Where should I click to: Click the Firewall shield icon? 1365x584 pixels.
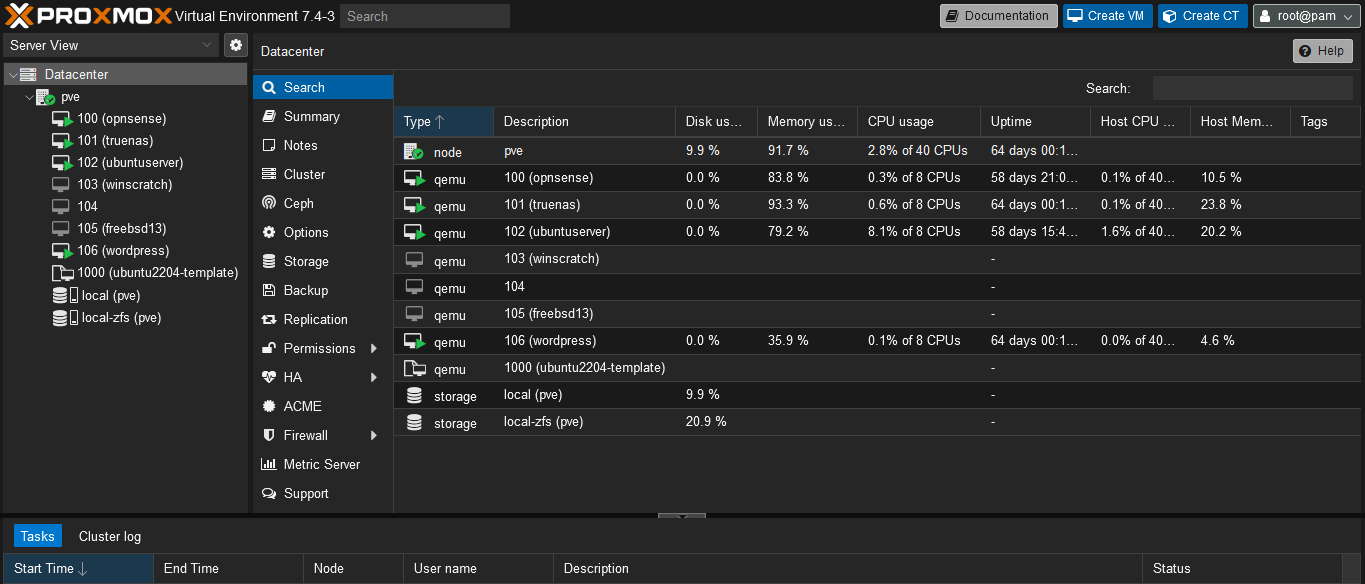click(268, 435)
